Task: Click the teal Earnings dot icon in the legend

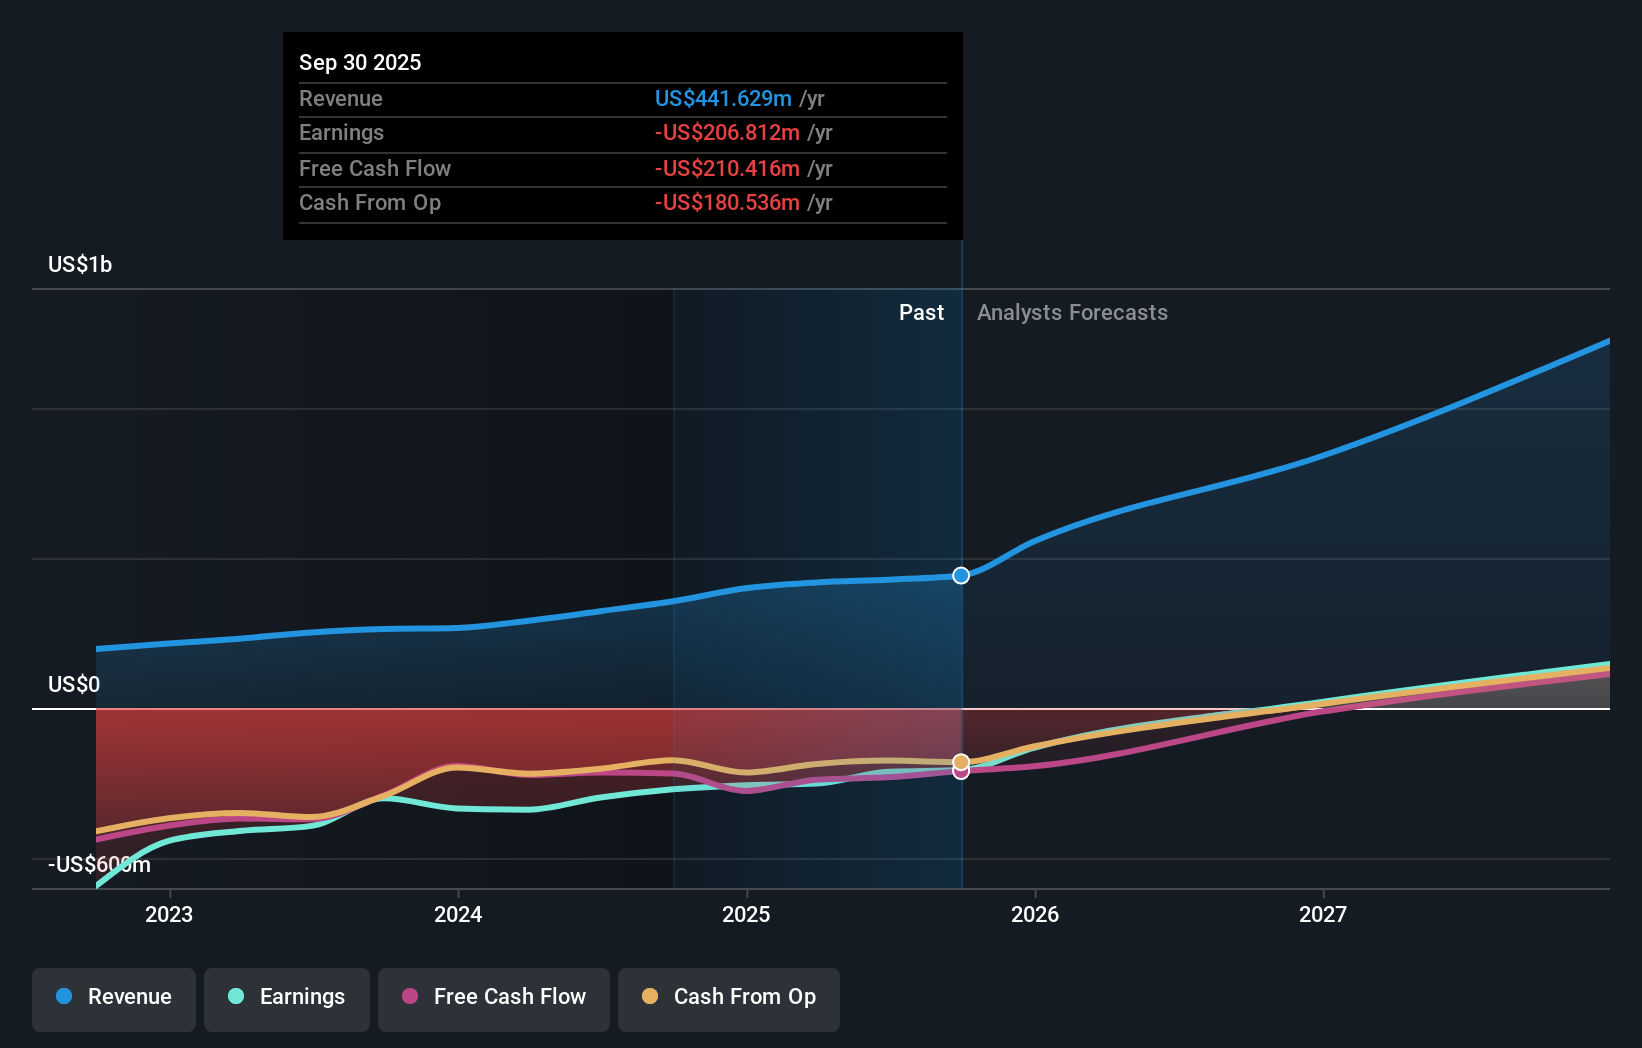Action: click(x=234, y=997)
